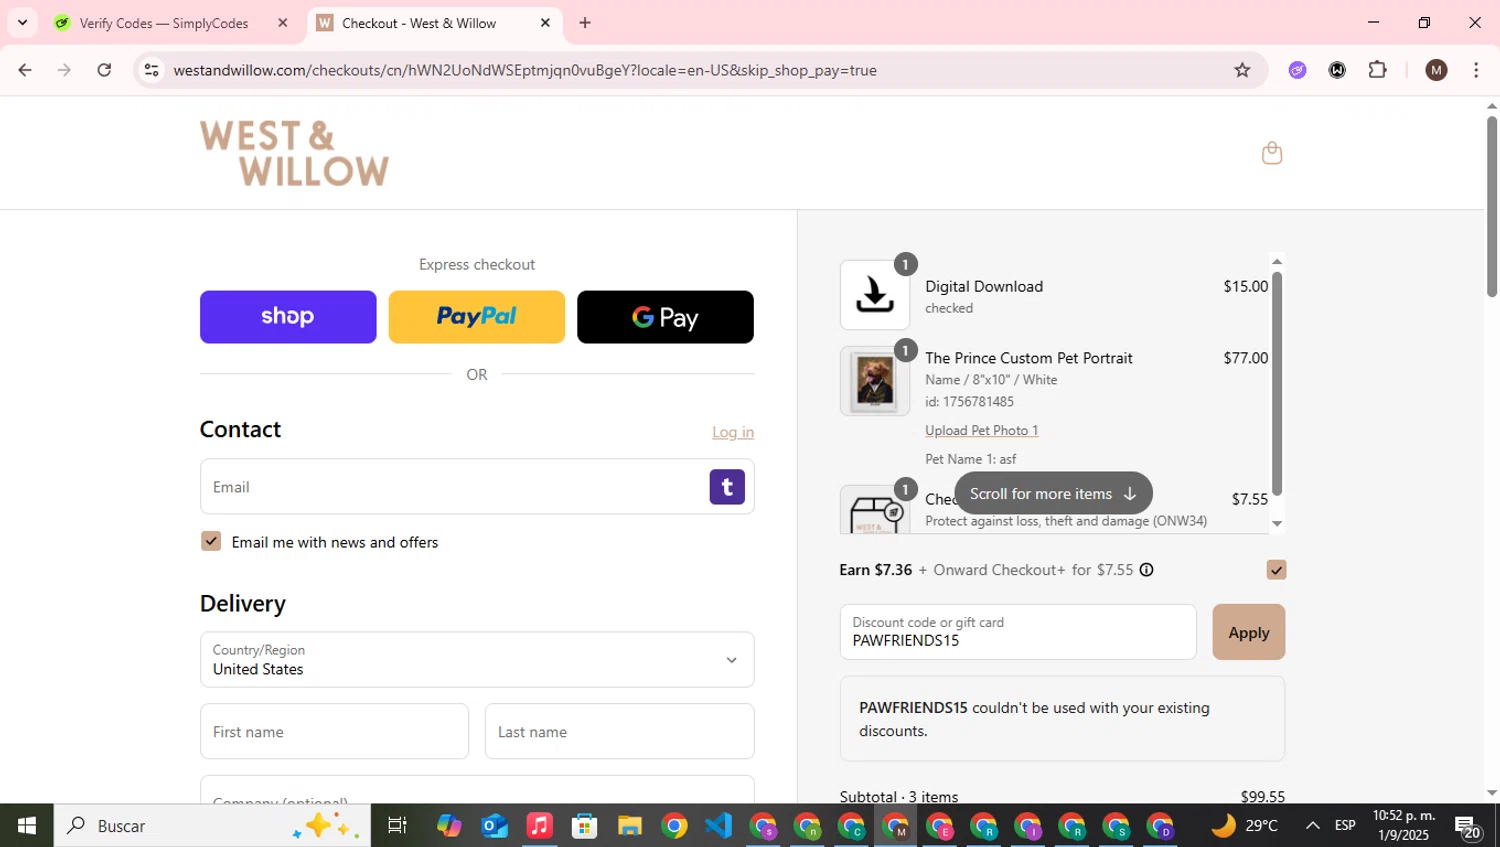
Task: Open Task View from taskbar
Action: coord(397,826)
